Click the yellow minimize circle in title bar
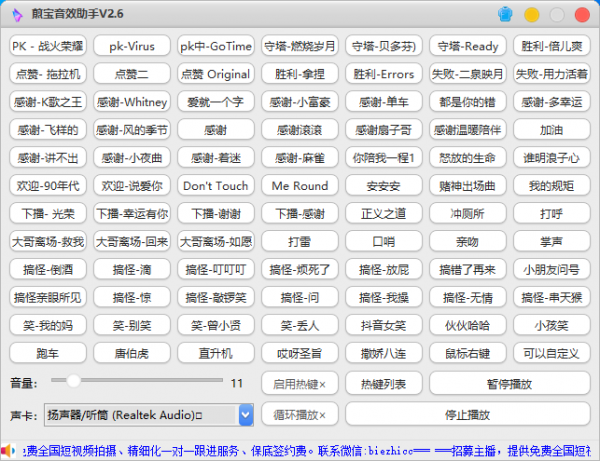 (x=532, y=15)
